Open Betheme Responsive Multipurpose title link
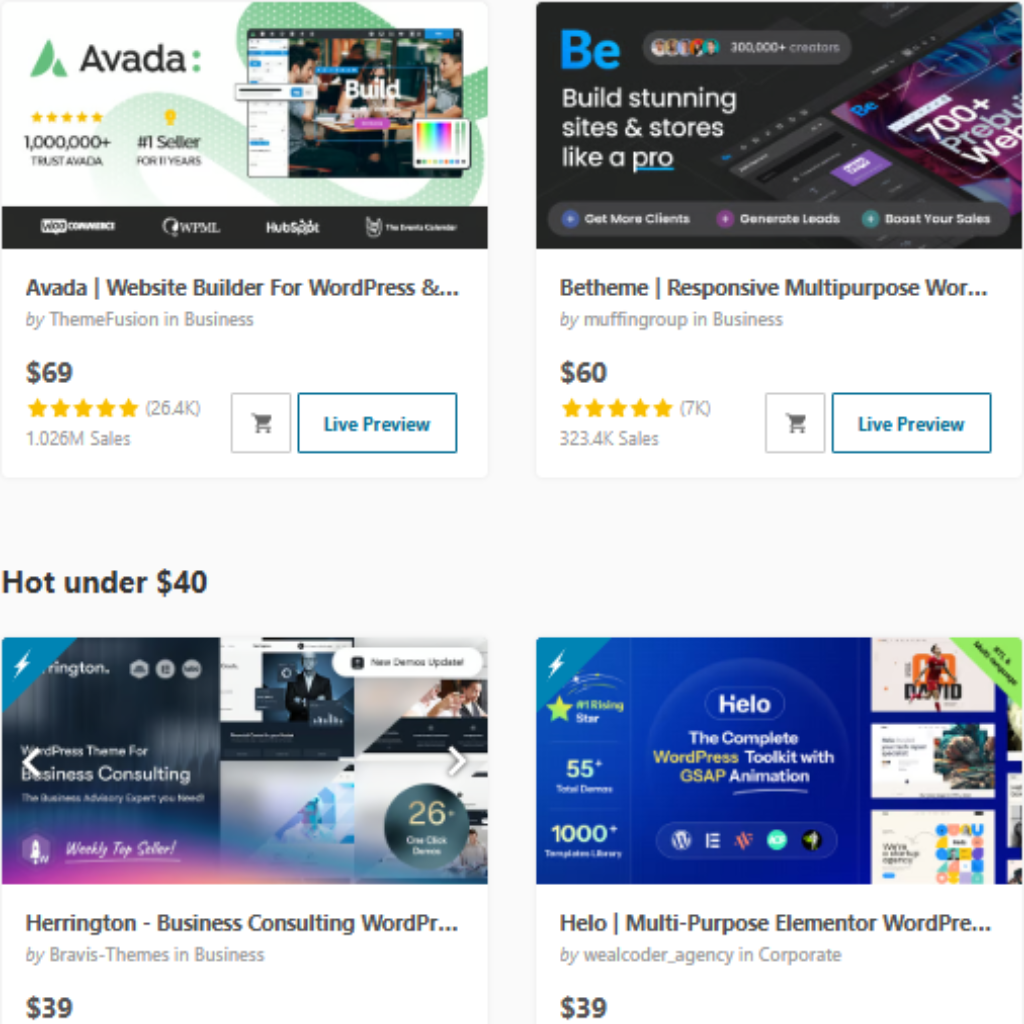The image size is (1024, 1024). [773, 288]
